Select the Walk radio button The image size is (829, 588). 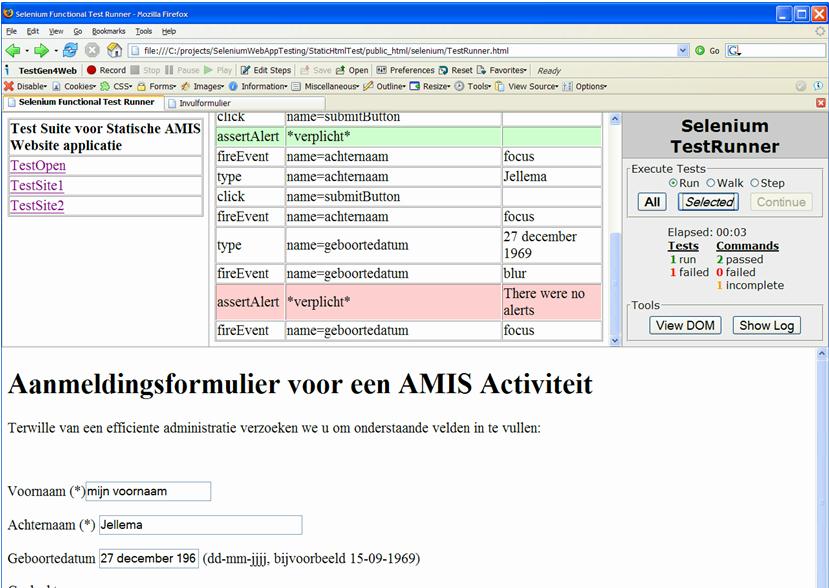[x=711, y=183]
